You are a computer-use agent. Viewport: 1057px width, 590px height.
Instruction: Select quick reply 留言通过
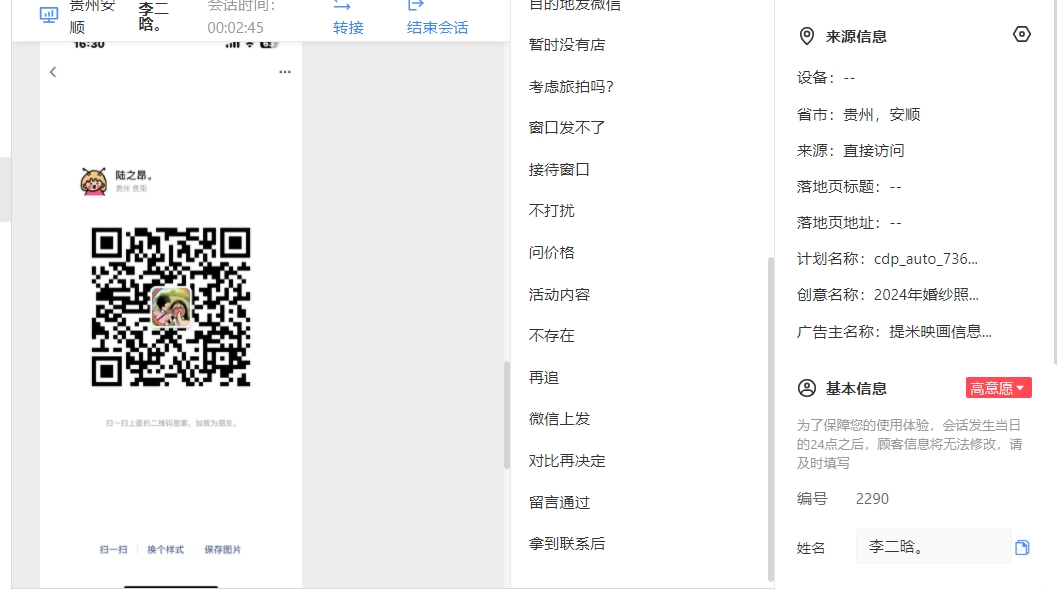tap(560, 503)
